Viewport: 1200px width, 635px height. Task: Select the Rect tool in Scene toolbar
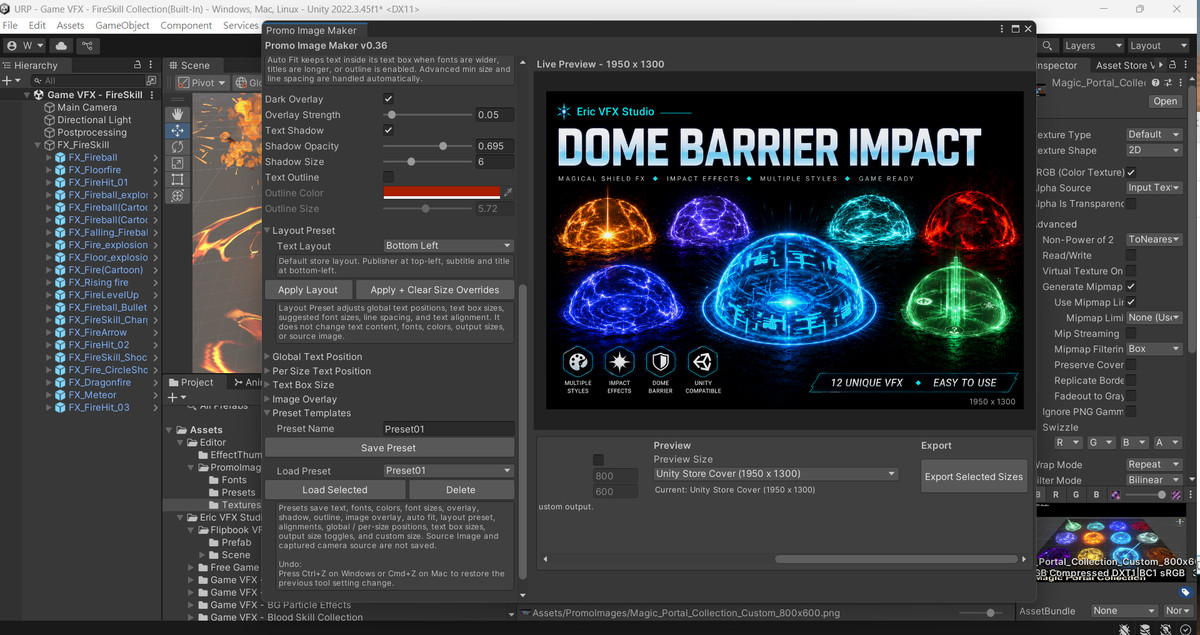click(177, 179)
